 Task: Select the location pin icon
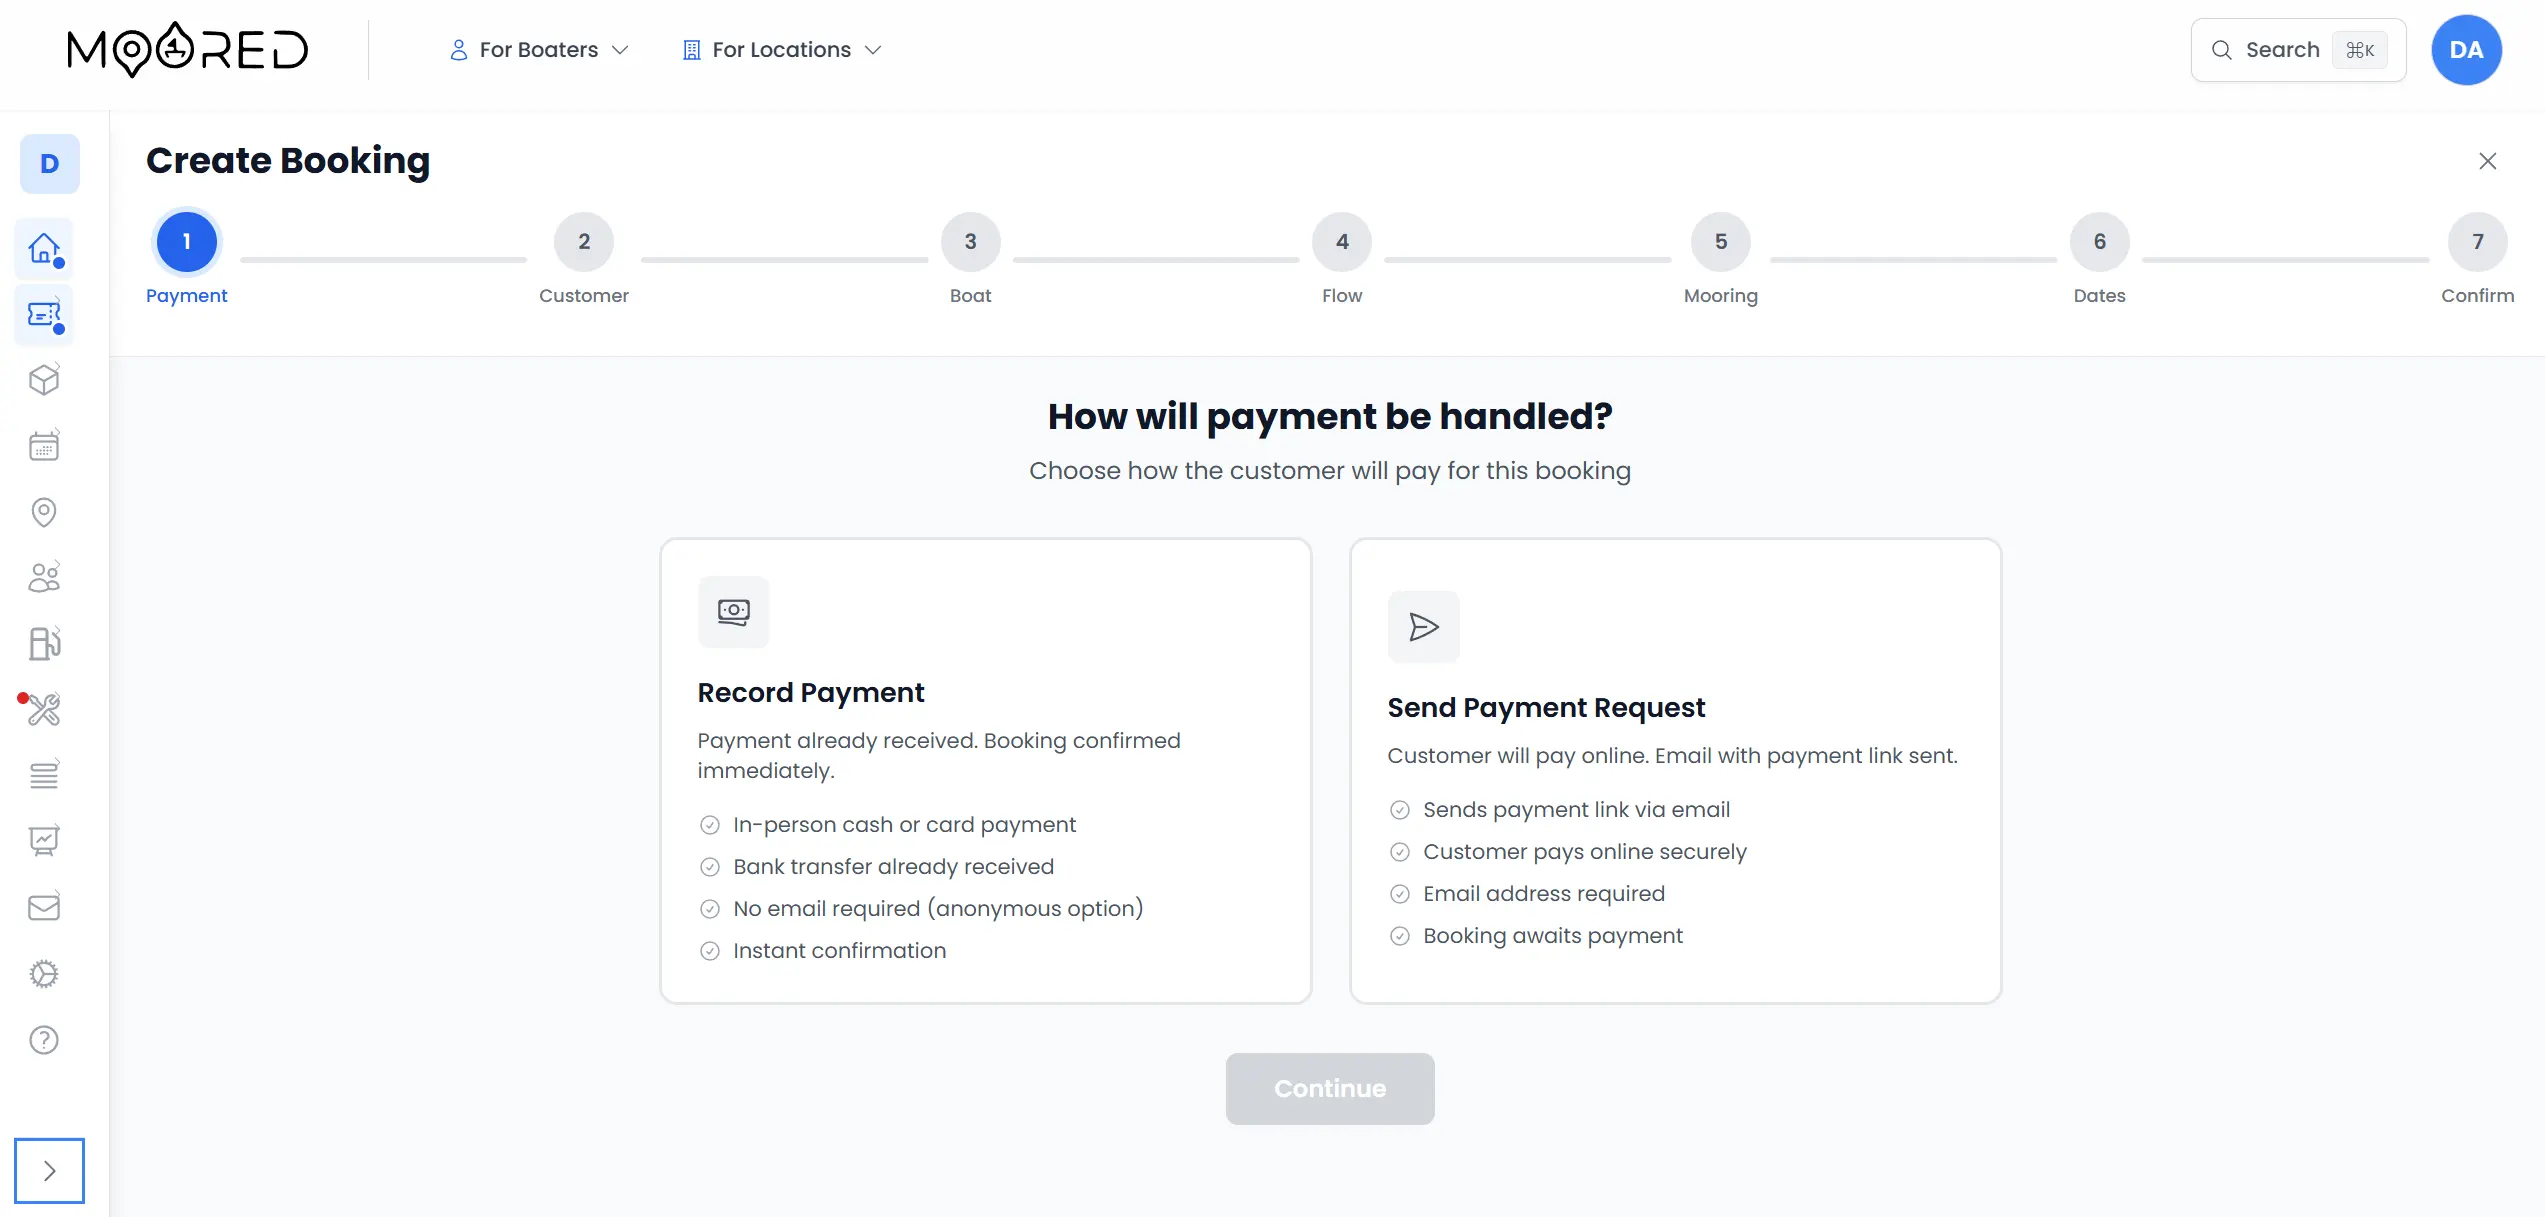[44, 512]
